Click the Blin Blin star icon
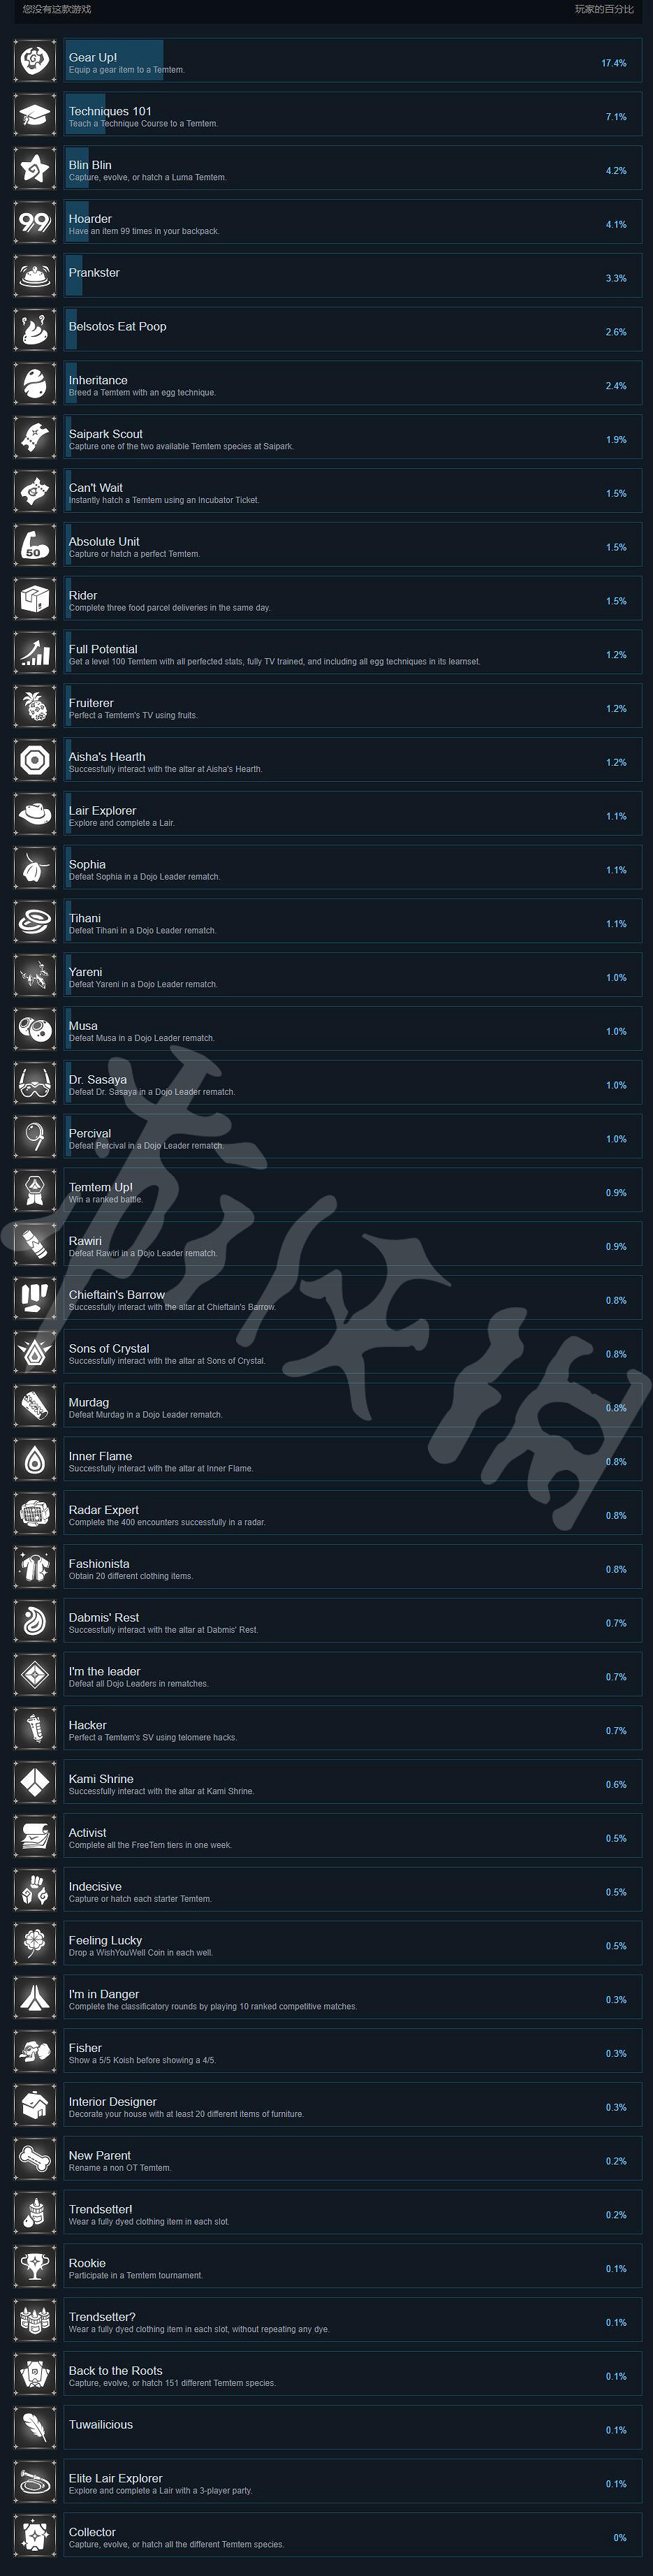The image size is (653, 2576). (x=35, y=169)
